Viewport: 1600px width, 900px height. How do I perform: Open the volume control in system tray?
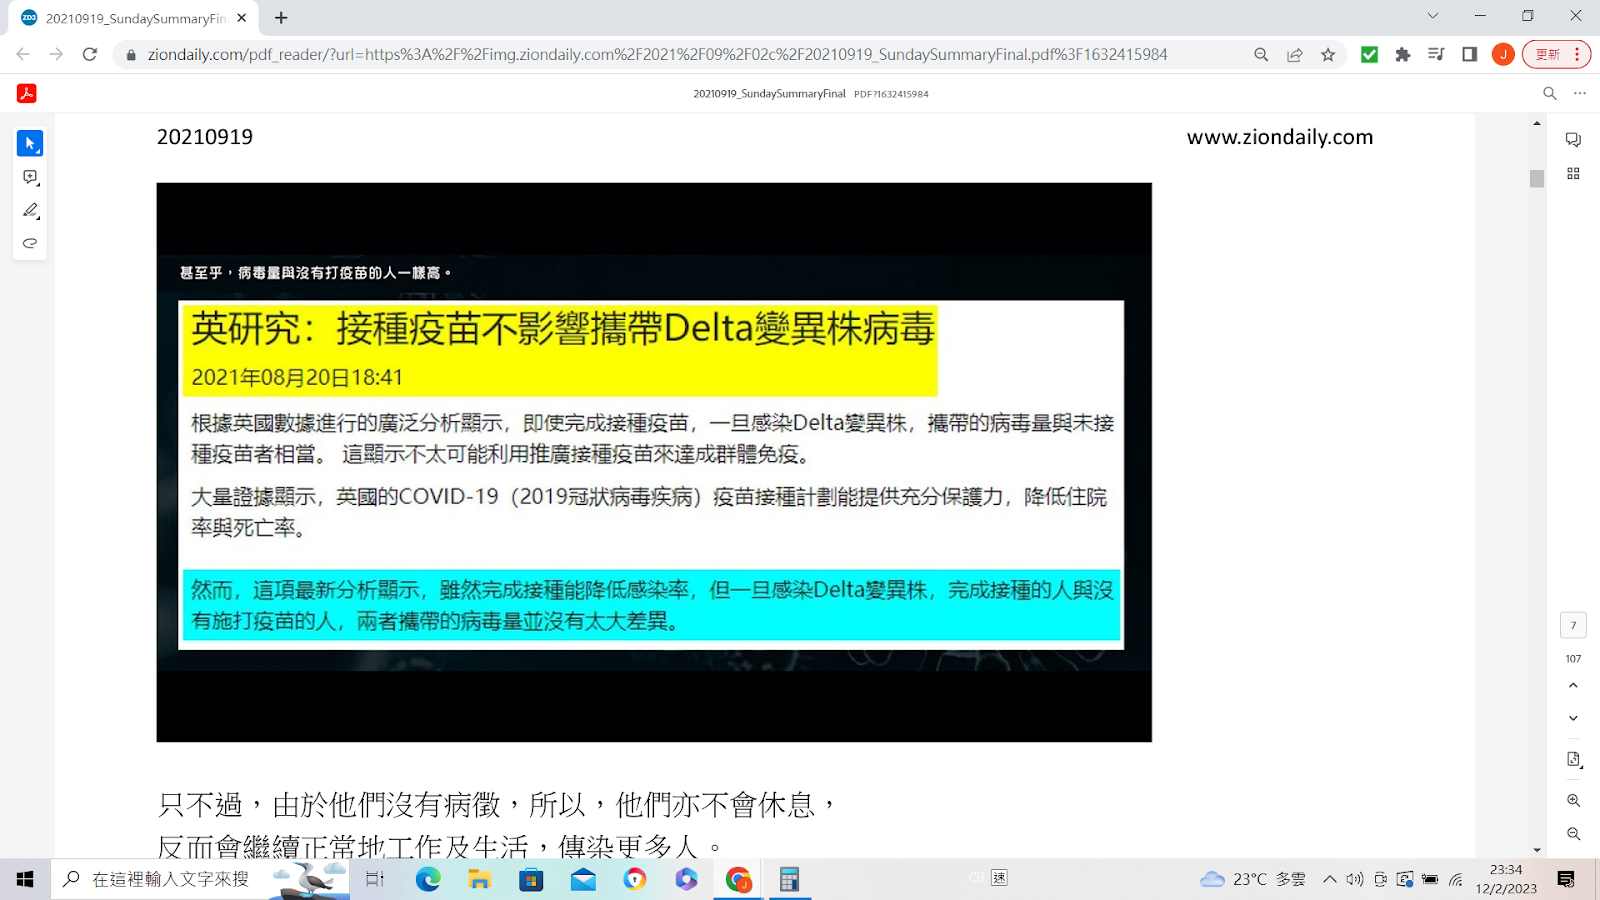[1355, 879]
